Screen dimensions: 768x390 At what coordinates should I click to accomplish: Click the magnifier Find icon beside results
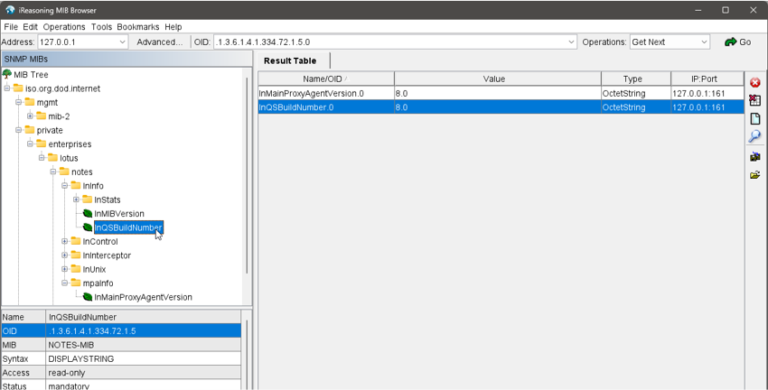pyautogui.click(x=755, y=136)
